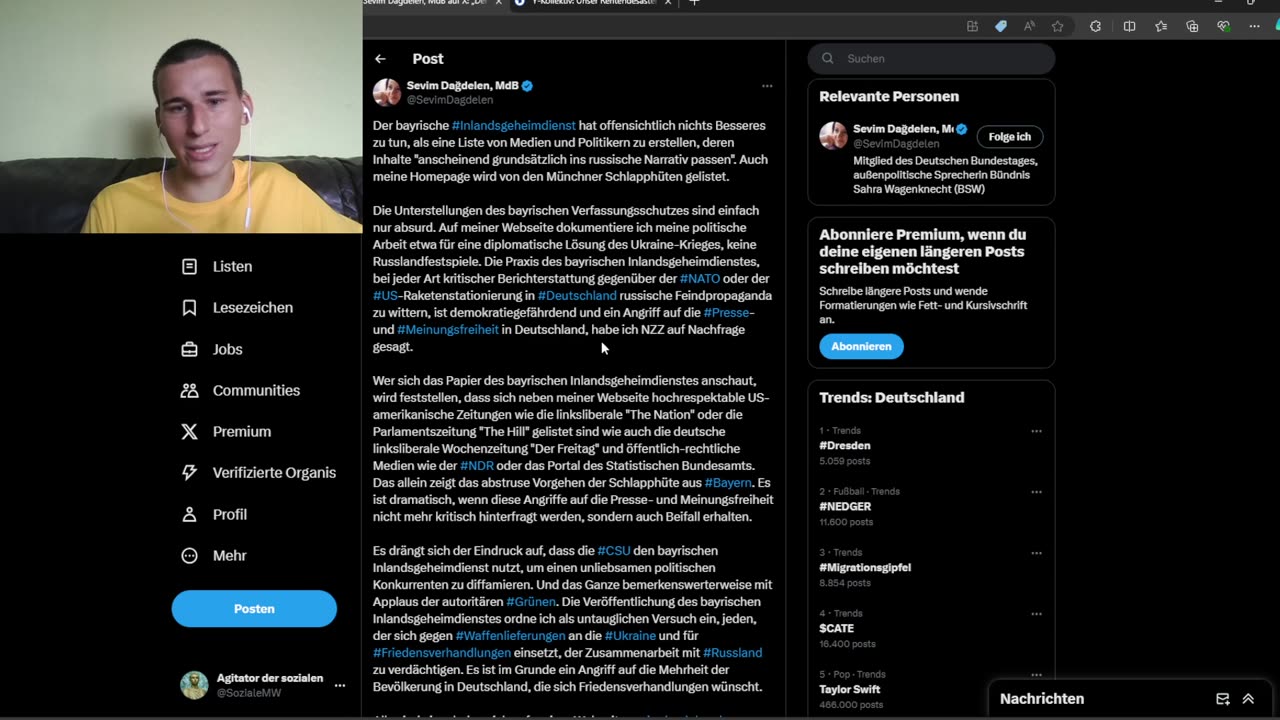
Task: Click the Agitator der sozialen account avatar
Action: click(194, 685)
